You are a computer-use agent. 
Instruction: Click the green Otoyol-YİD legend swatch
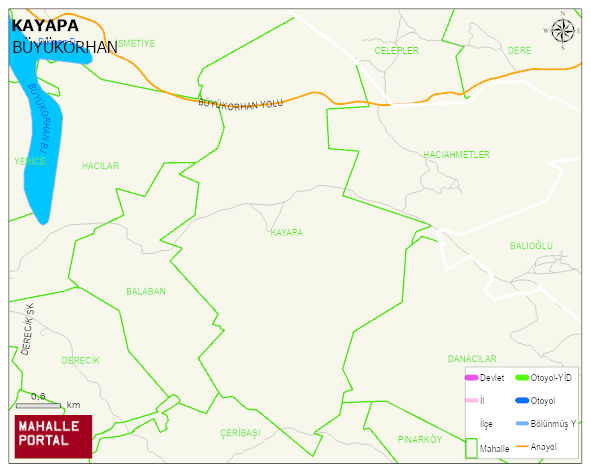click(x=522, y=377)
